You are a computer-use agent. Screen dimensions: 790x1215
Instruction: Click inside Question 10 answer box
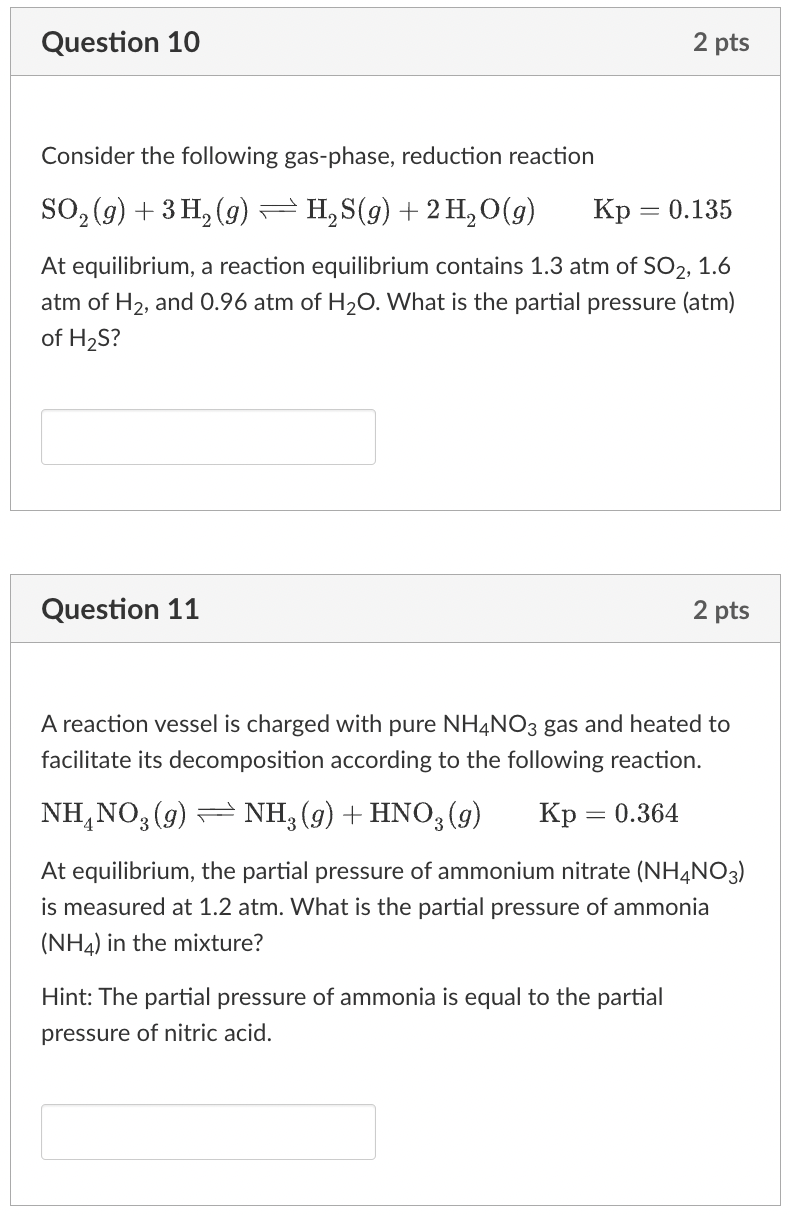click(207, 436)
